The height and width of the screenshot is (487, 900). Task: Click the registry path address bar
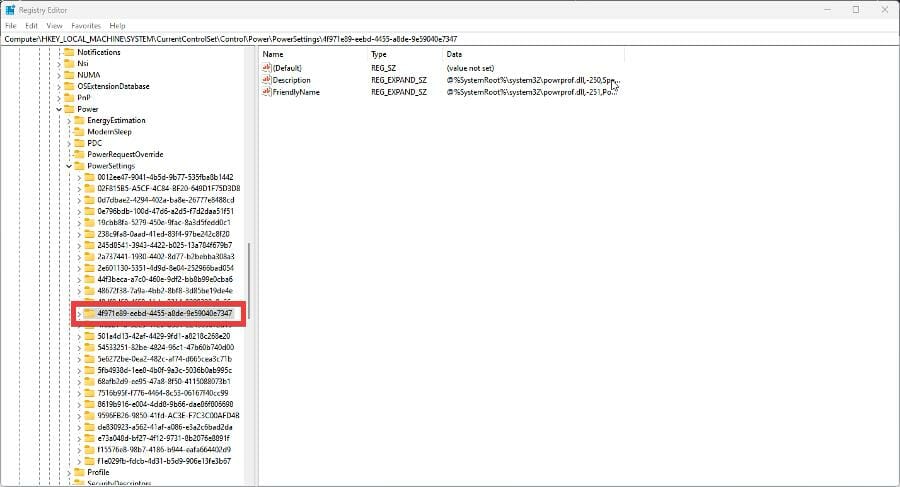point(450,39)
